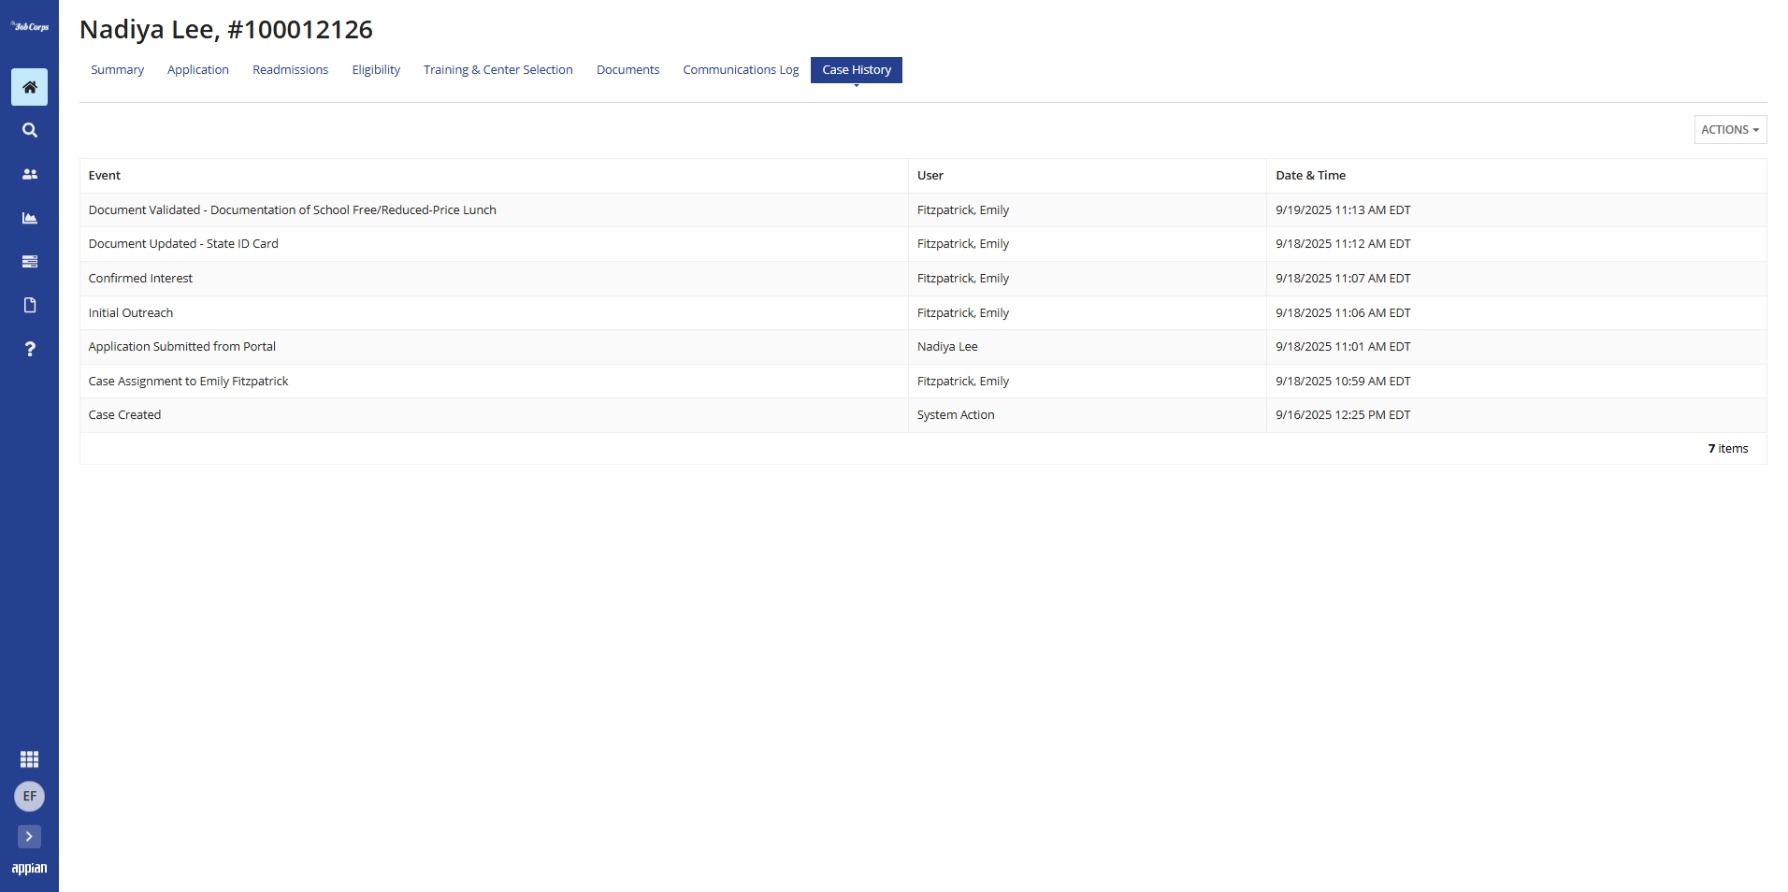
Task: Select the Initial Outreach event
Action: click(130, 313)
